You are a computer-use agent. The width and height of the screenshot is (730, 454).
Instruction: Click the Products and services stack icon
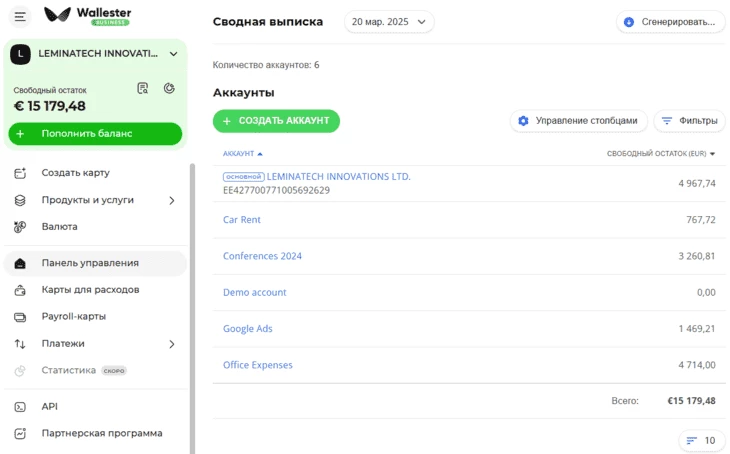click(x=20, y=200)
